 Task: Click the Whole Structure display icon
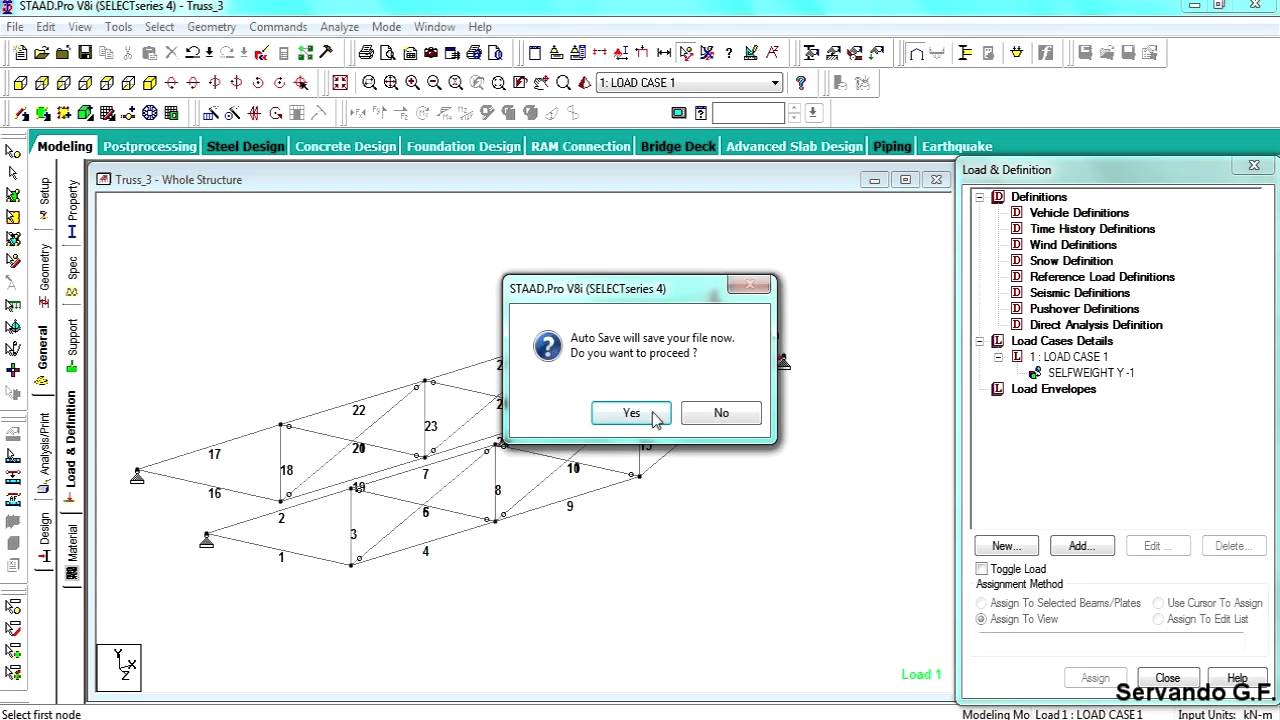[340, 83]
